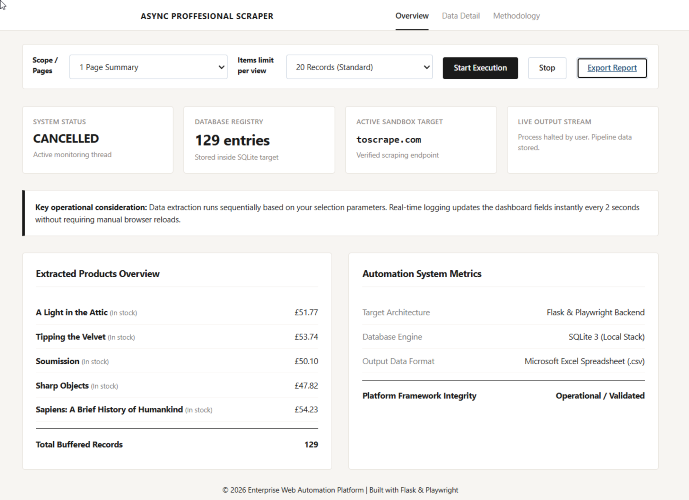Click the Operational / Validated status
Viewport: 689px width, 500px height.
[600, 396]
